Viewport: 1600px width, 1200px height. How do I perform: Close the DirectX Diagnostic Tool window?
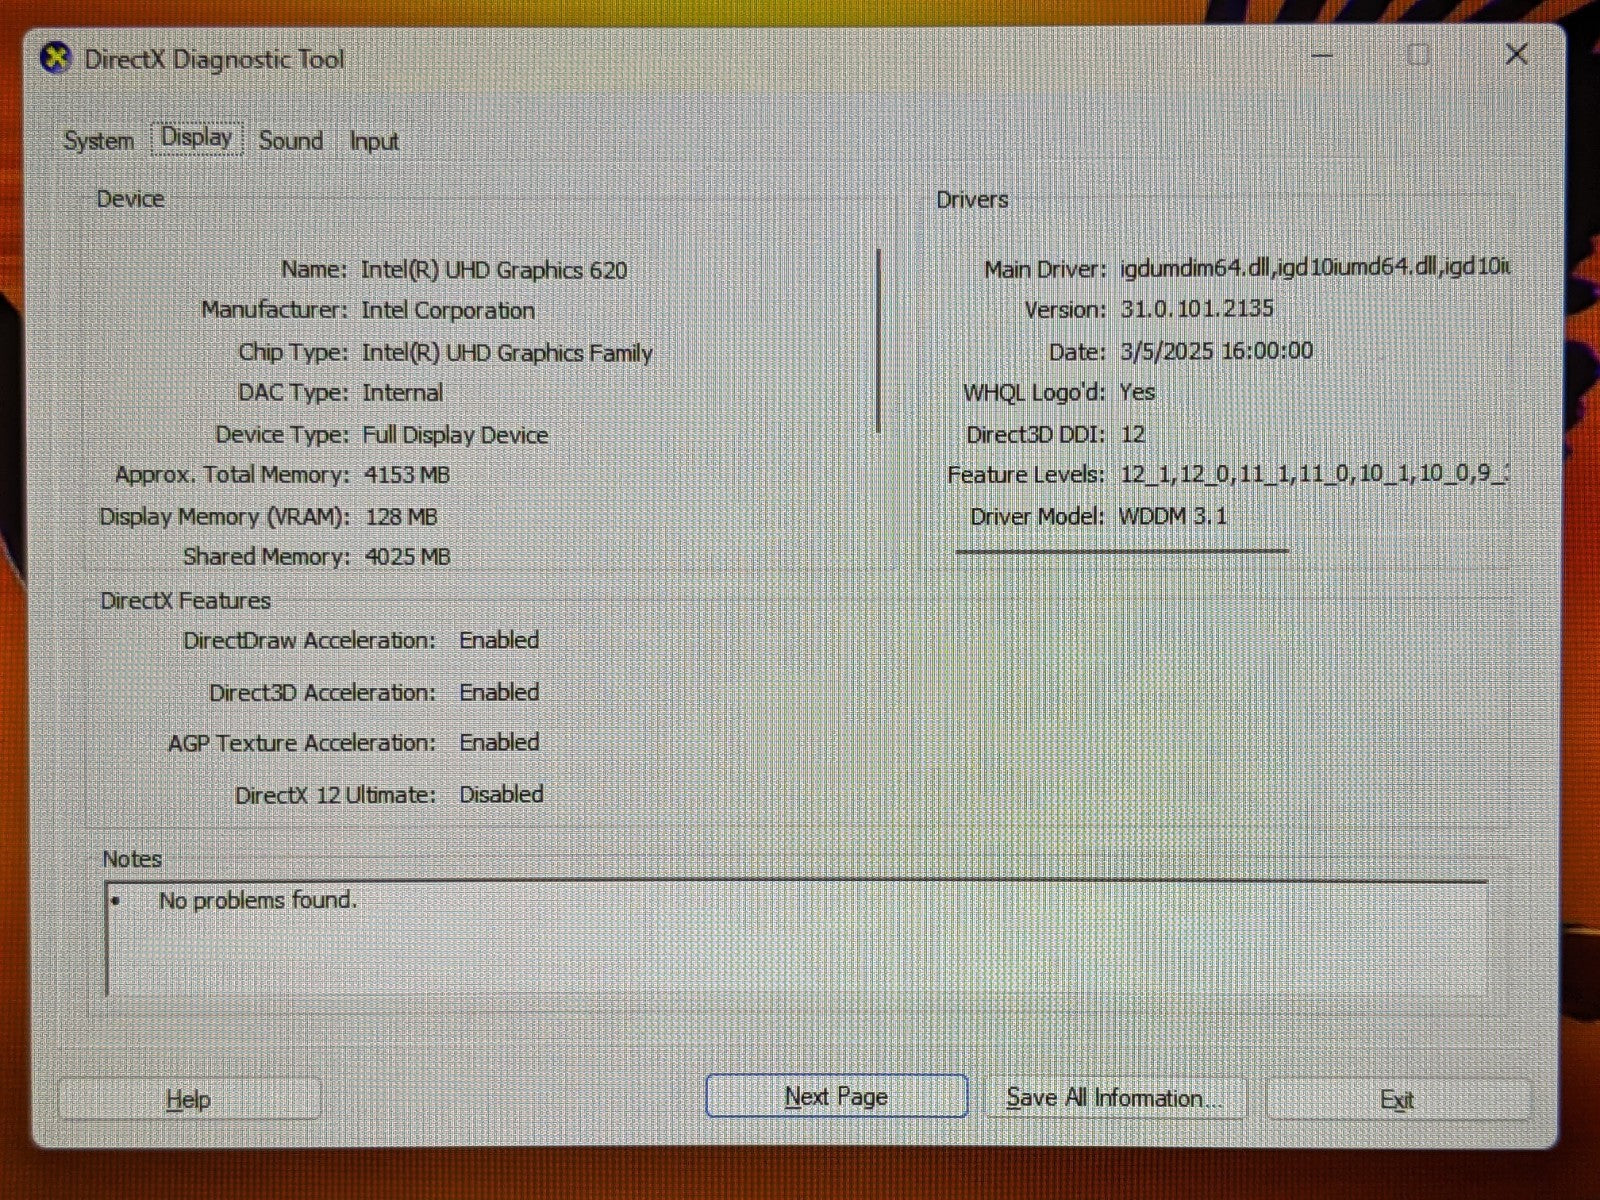pos(1516,55)
